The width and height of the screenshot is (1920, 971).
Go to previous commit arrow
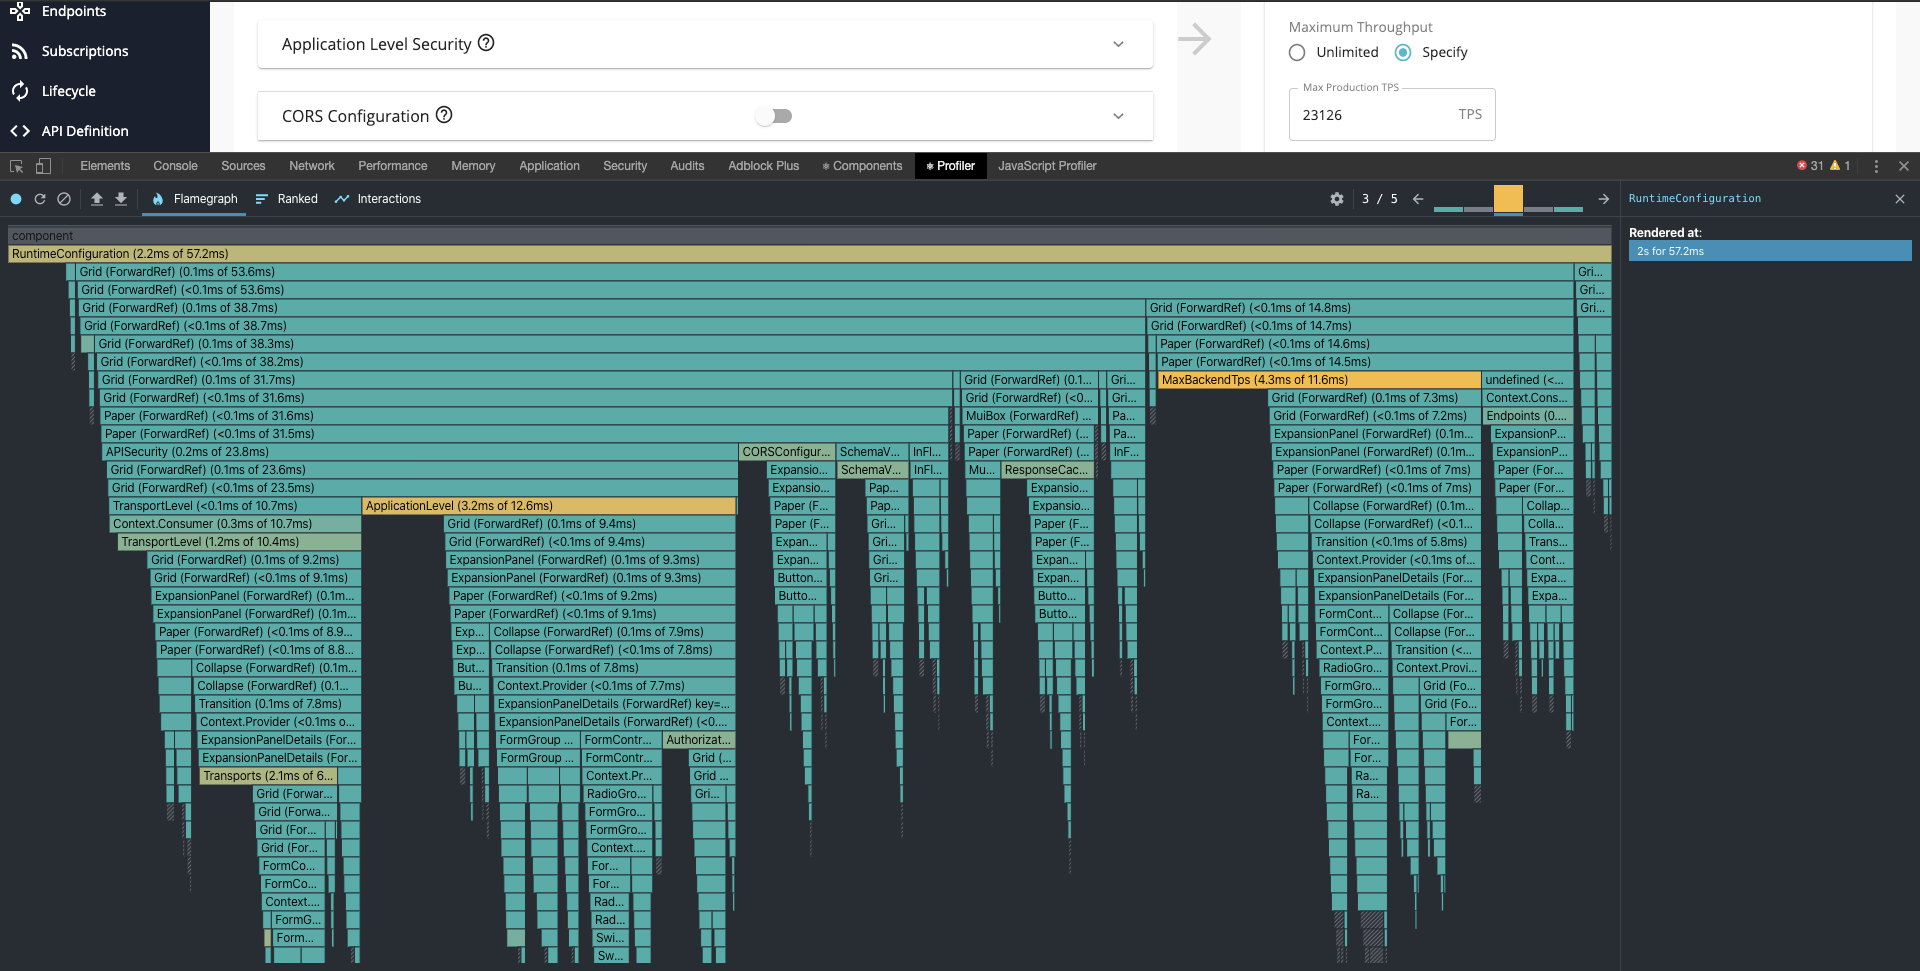[x=1418, y=199]
